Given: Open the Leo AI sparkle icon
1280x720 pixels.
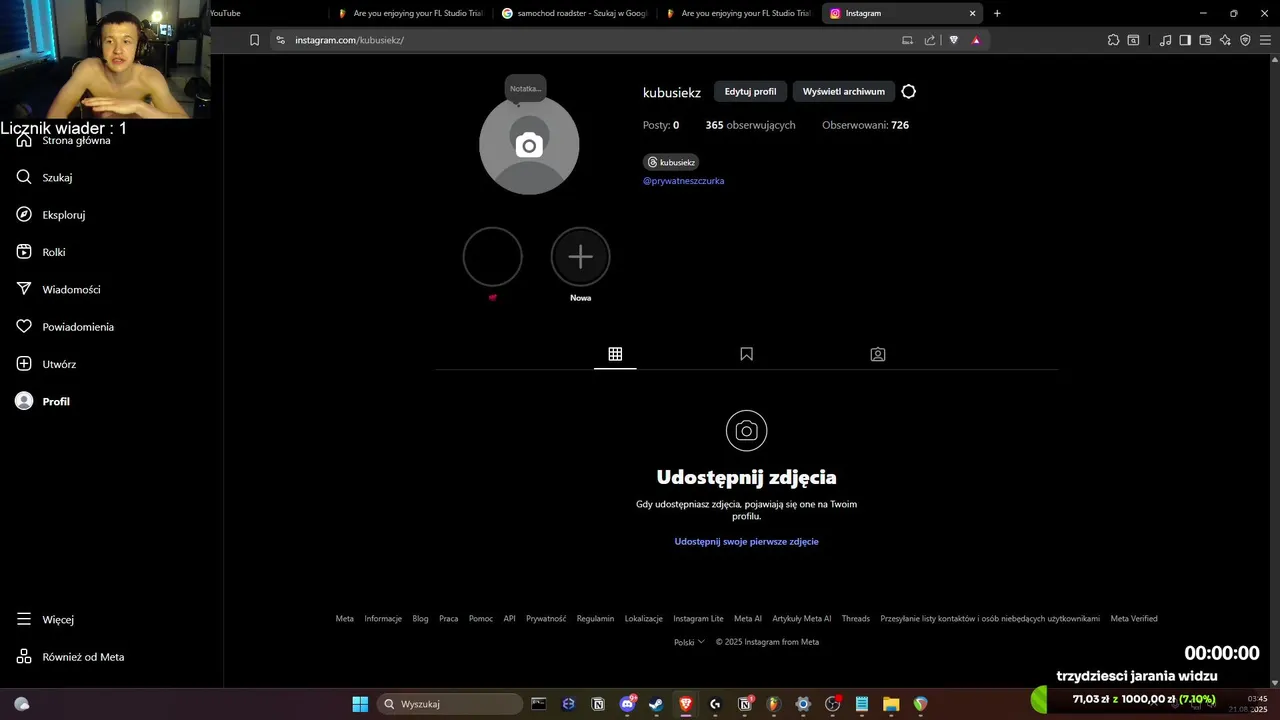Looking at the screenshot, I should [1225, 40].
